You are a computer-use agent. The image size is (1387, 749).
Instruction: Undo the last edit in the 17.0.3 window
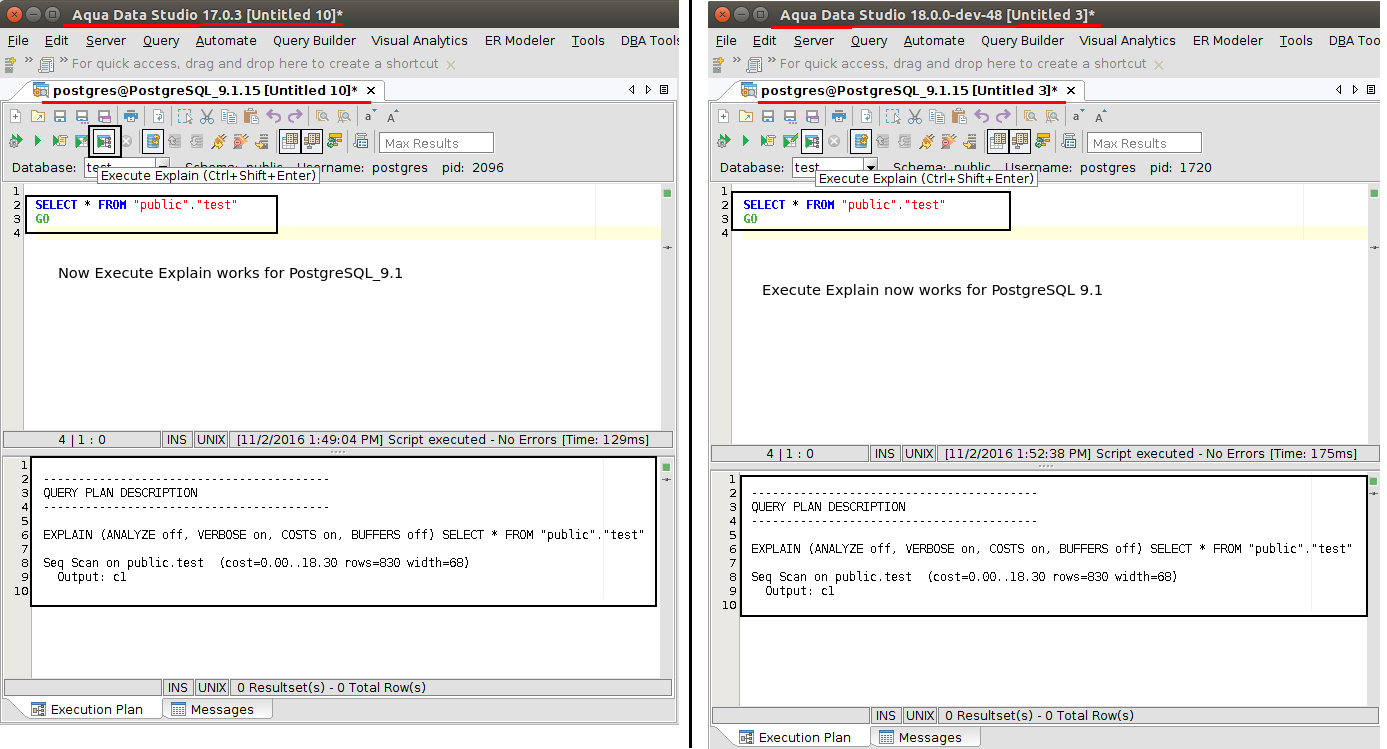tap(273, 116)
